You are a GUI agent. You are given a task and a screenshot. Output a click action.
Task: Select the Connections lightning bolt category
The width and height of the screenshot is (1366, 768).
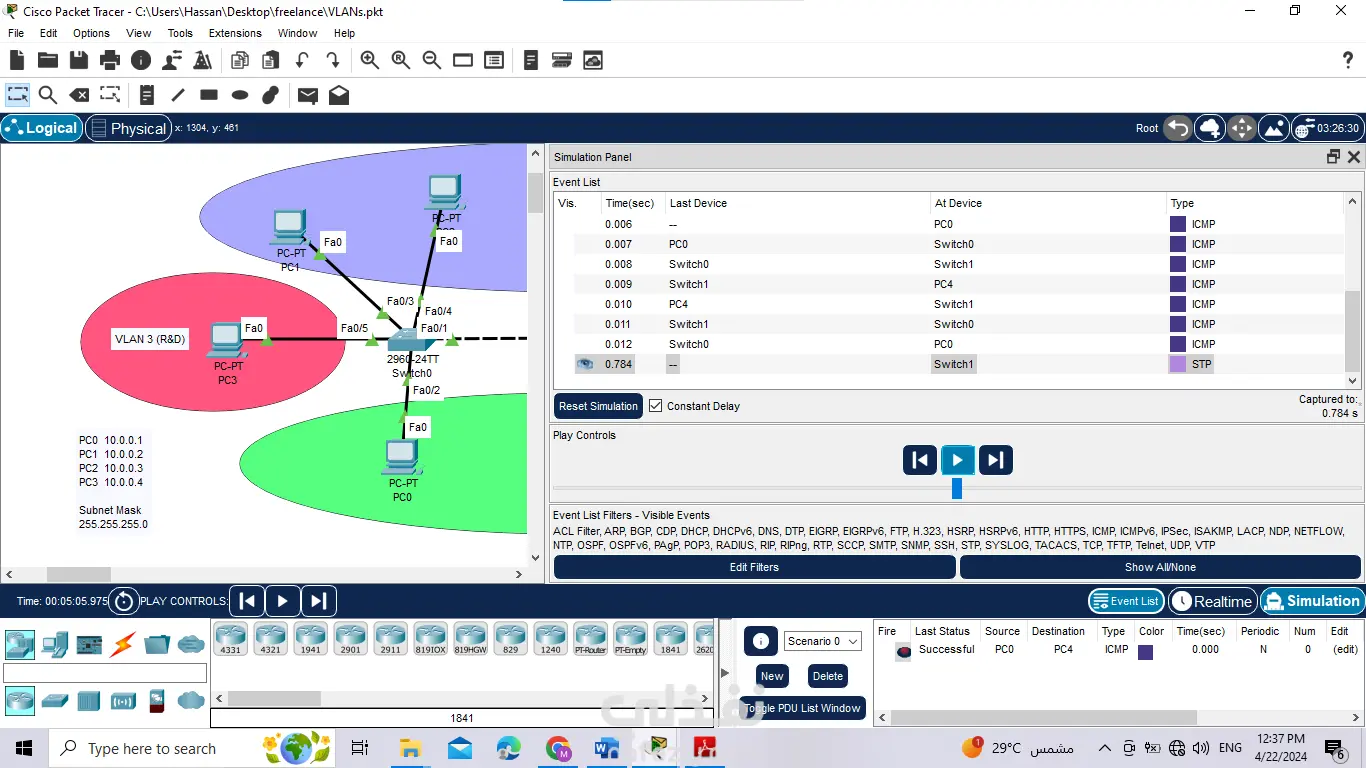pyautogui.click(x=124, y=643)
